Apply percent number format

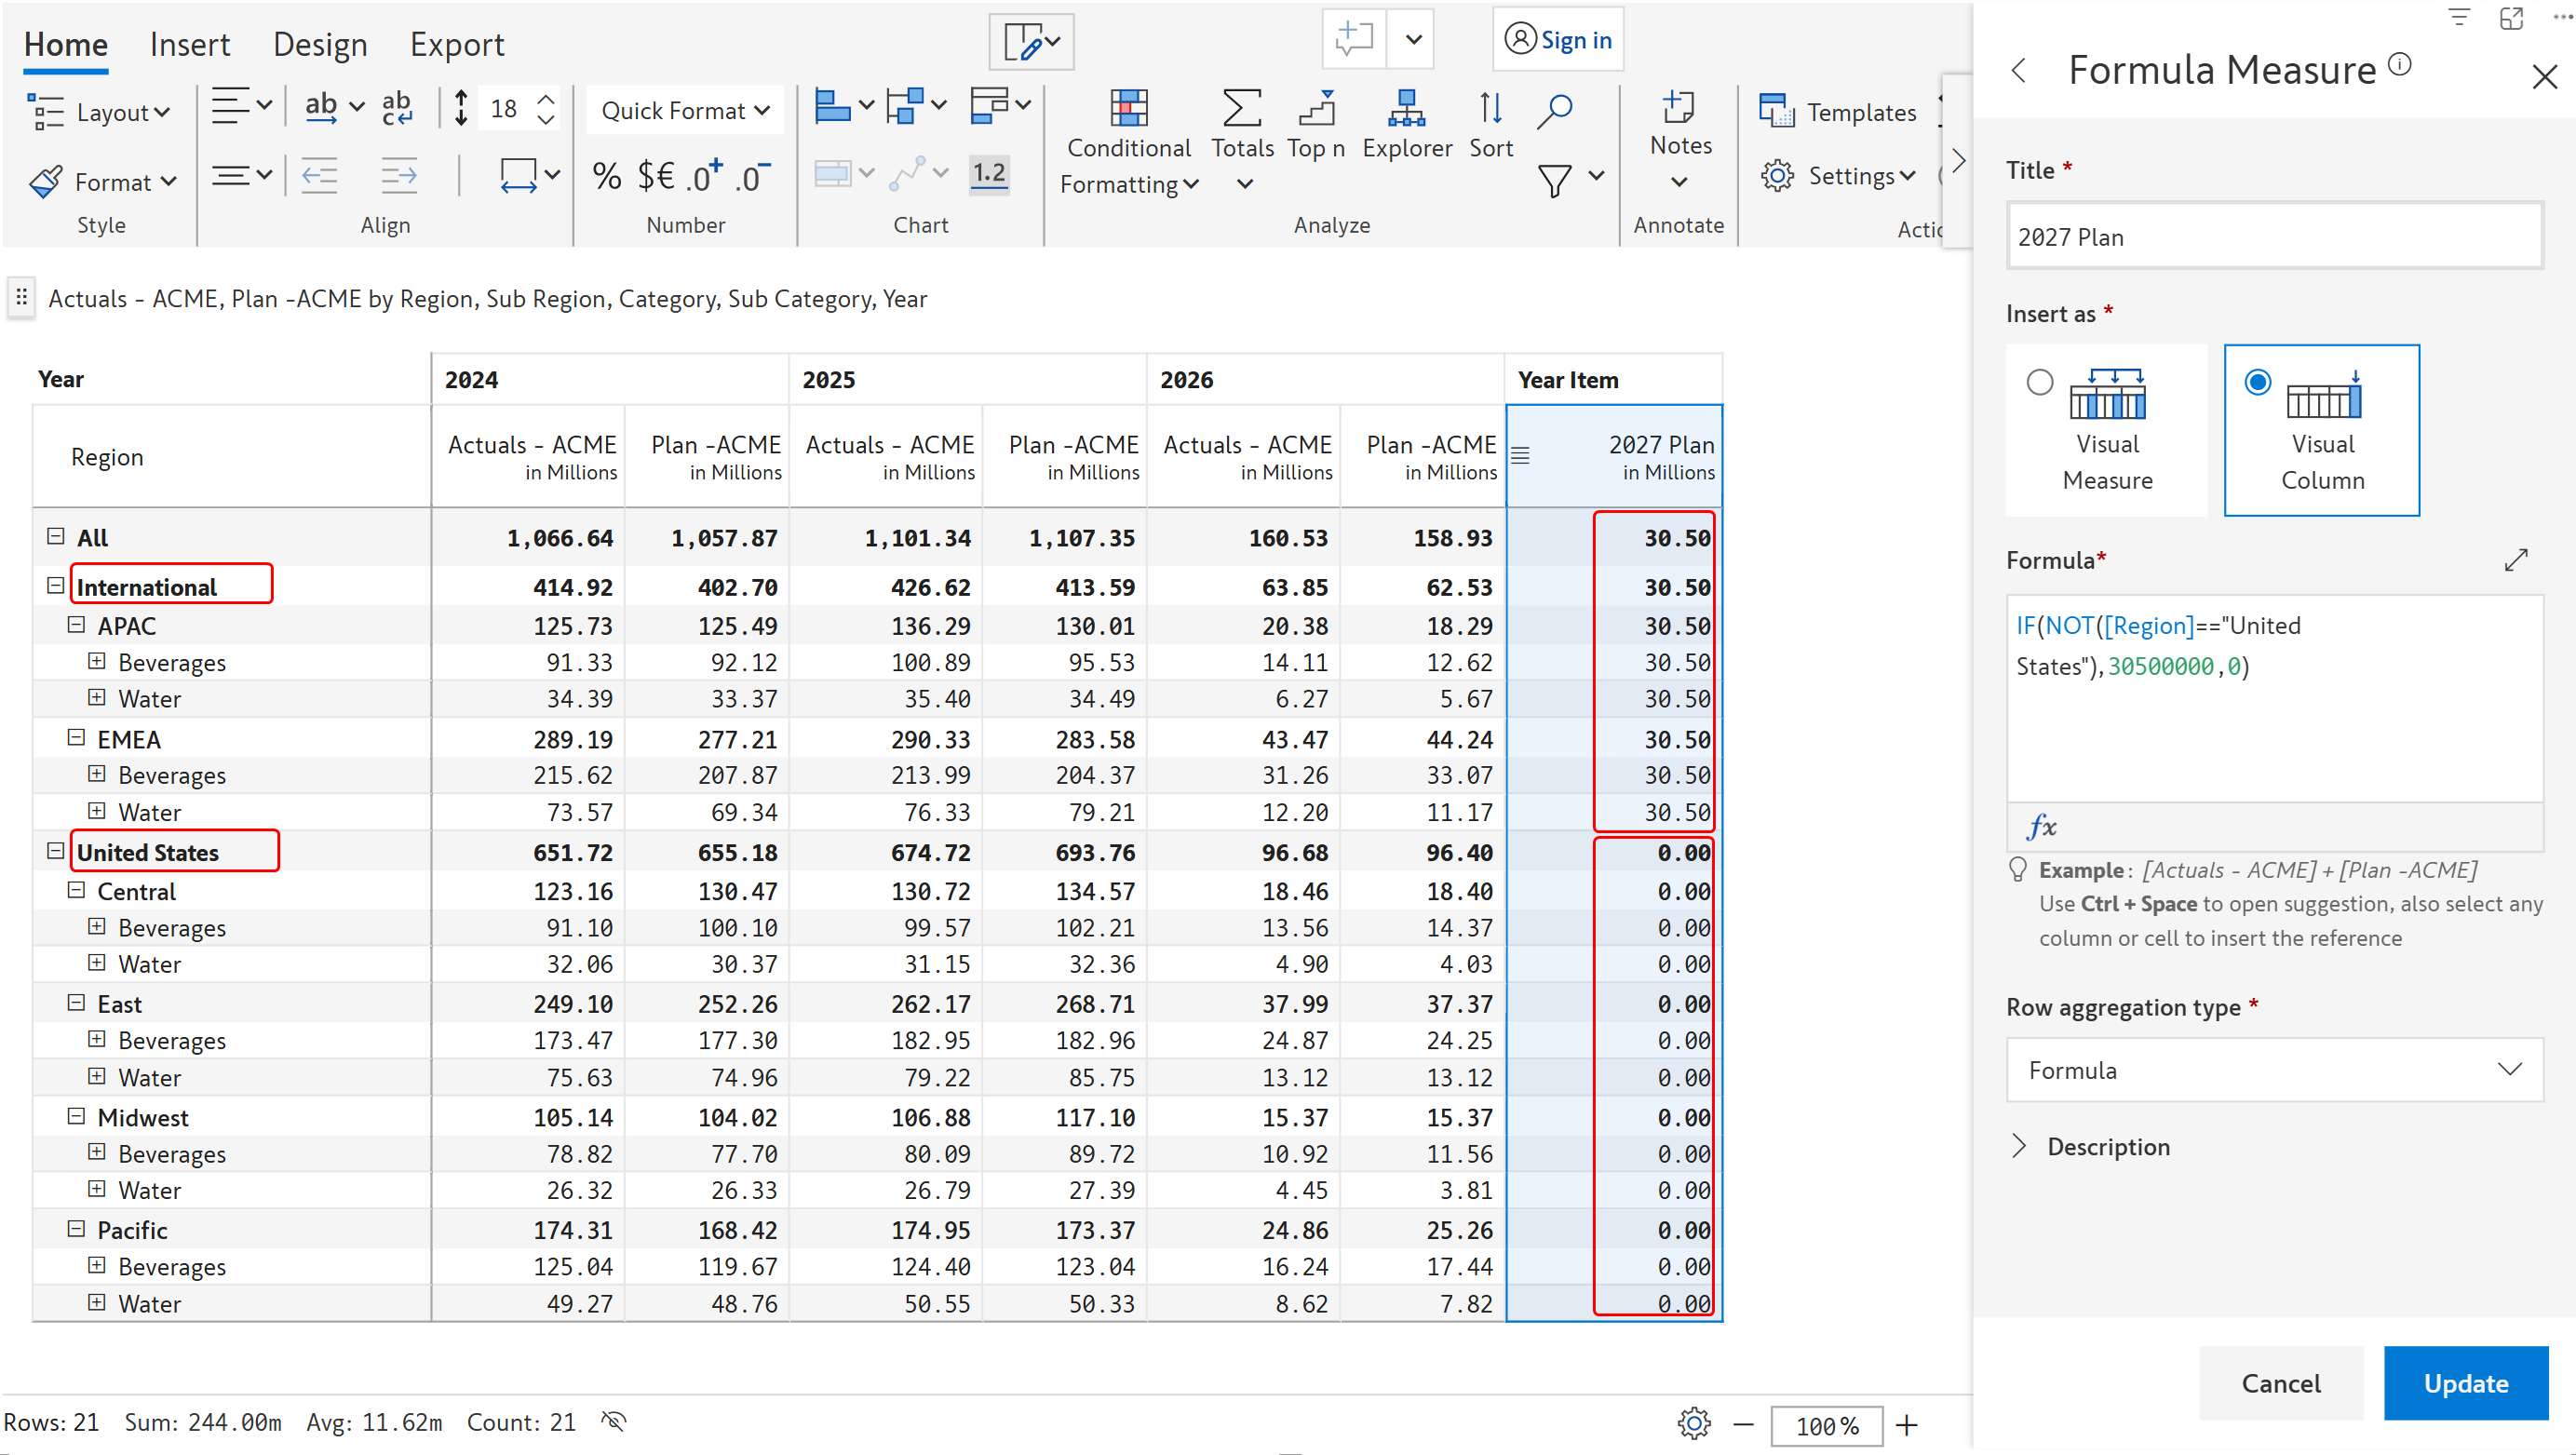point(607,177)
